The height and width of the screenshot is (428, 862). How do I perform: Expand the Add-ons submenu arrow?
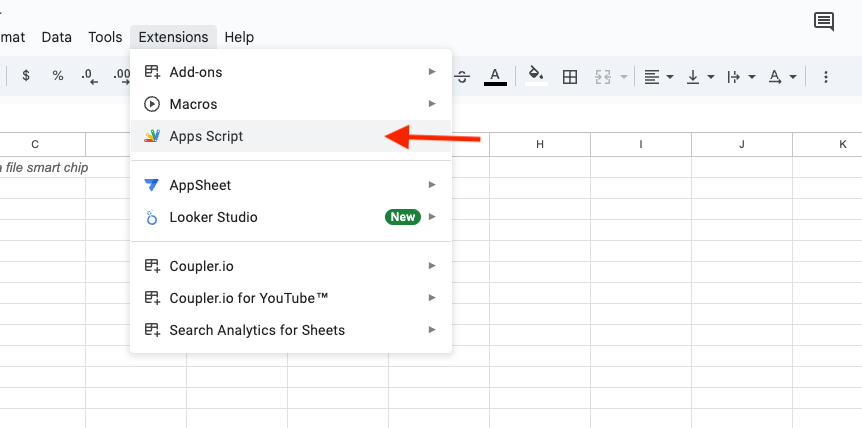pyautogui.click(x=432, y=71)
